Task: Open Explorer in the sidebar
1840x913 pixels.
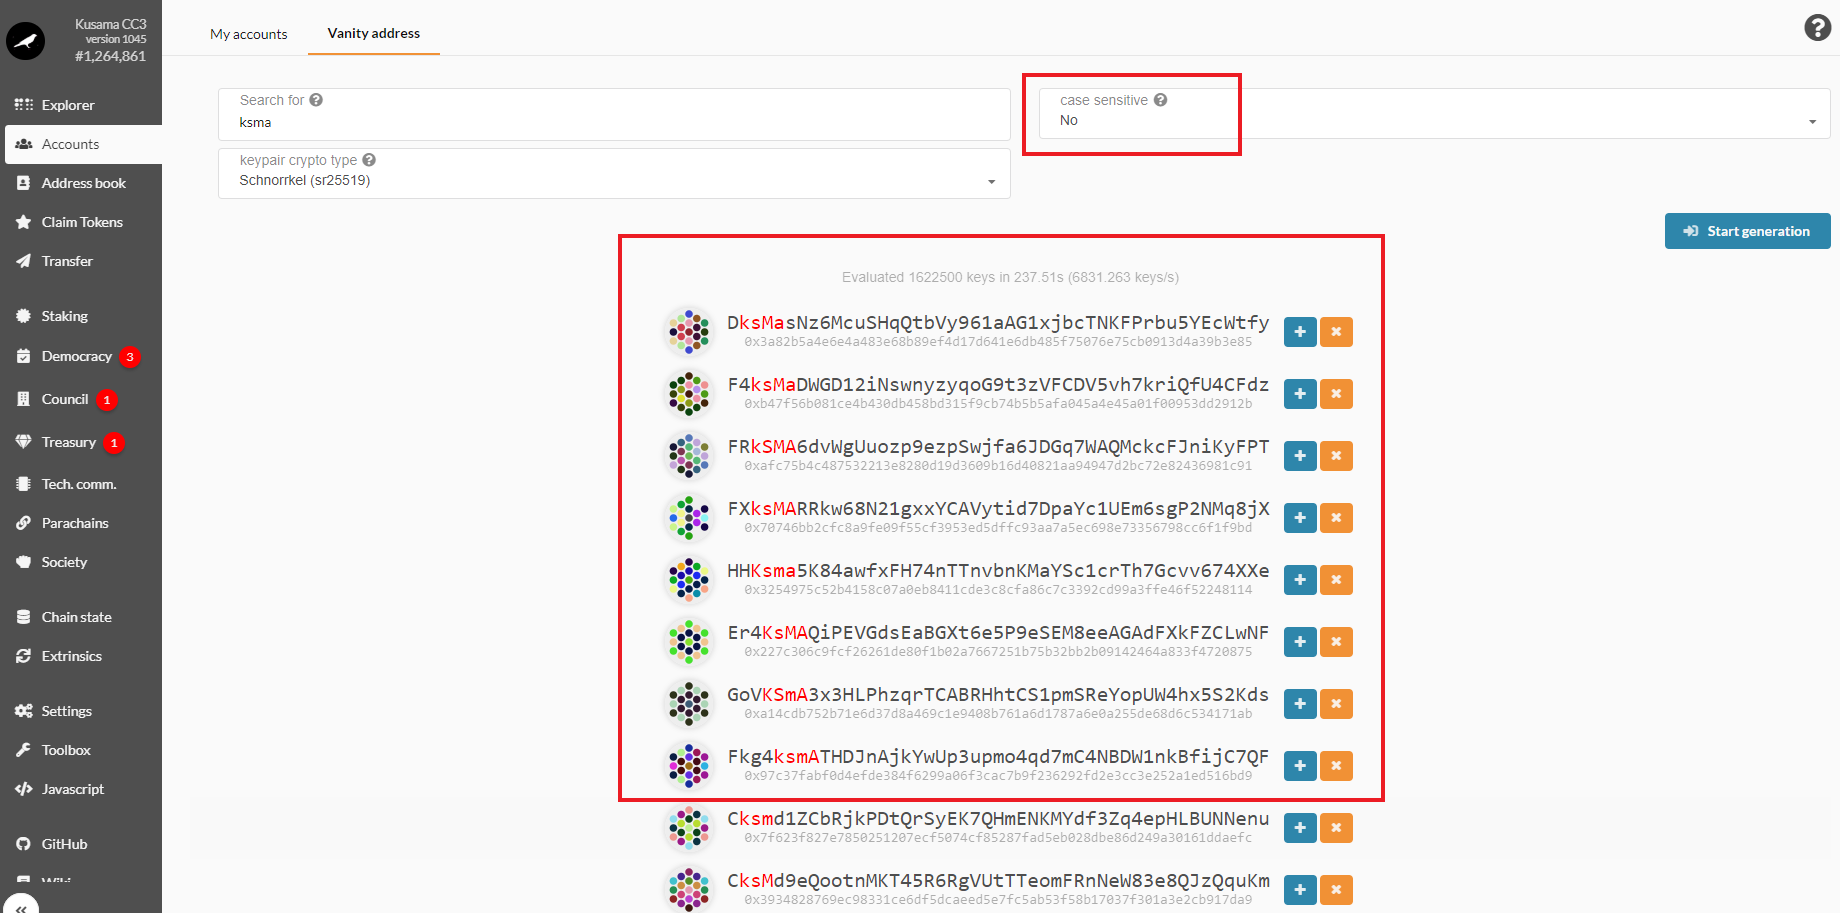Action: point(81,105)
